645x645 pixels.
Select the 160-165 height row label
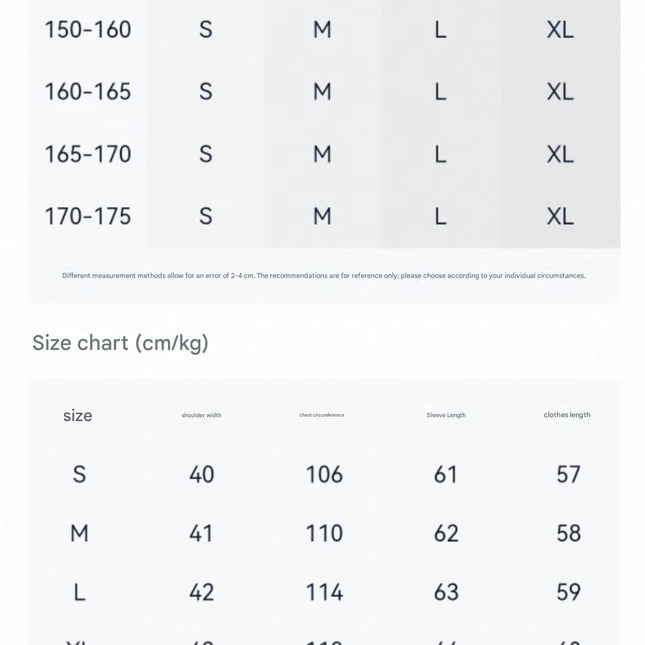[x=88, y=92]
